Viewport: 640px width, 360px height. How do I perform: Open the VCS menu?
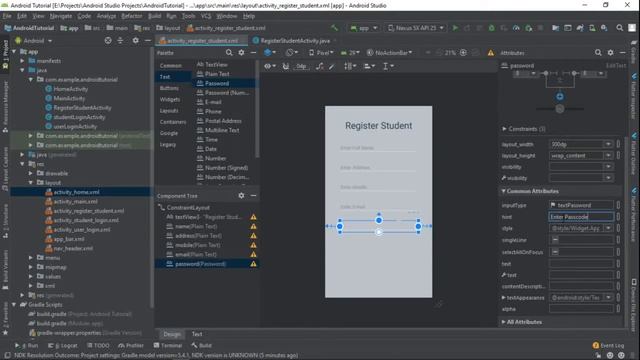(206, 16)
